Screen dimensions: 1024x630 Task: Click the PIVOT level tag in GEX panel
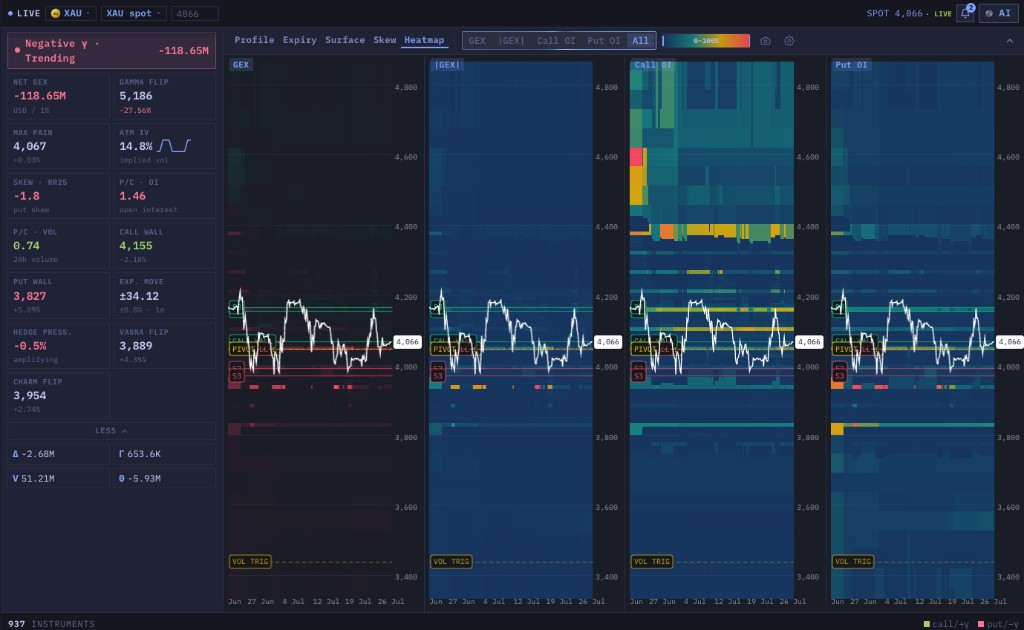tap(242, 349)
